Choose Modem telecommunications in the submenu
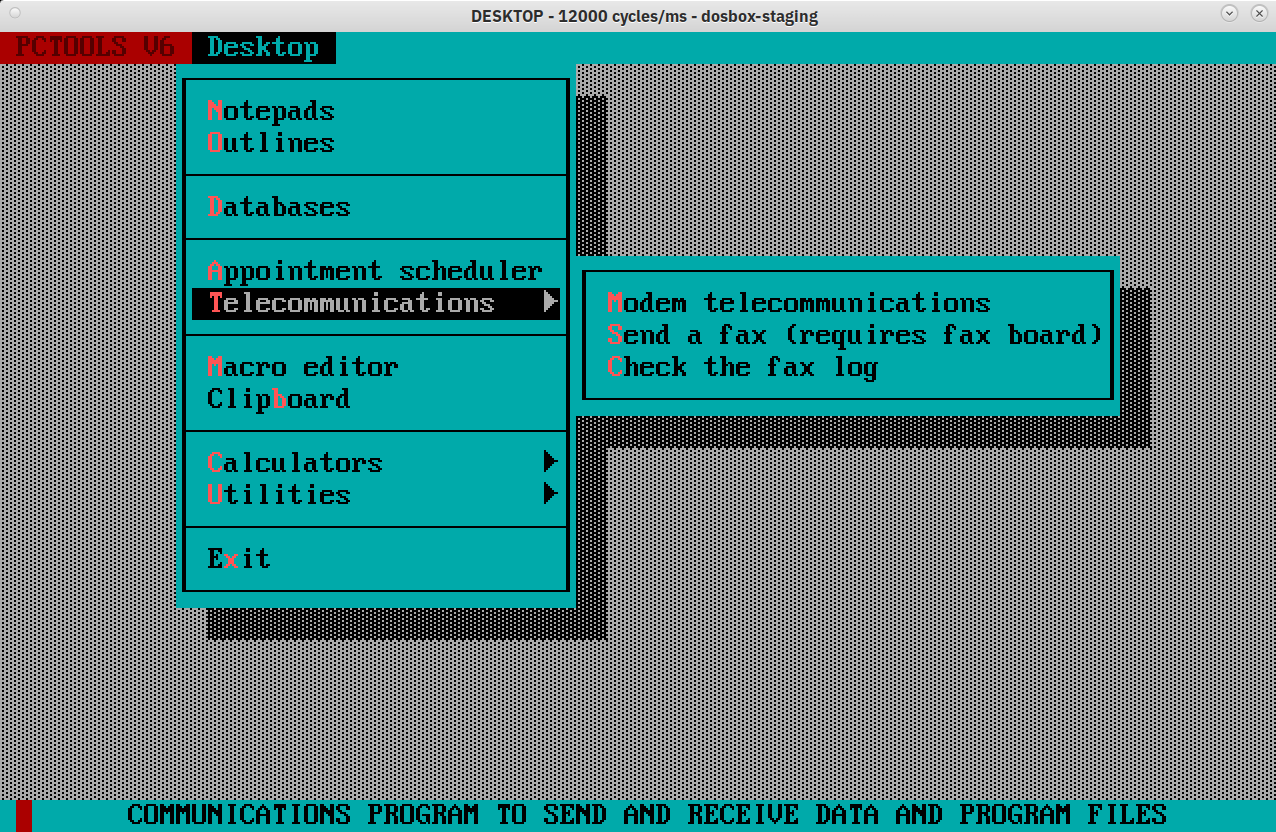 (x=799, y=302)
